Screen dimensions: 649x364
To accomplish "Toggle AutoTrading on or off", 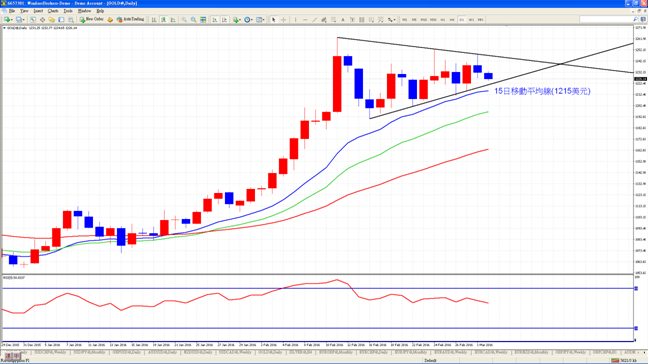I will (130, 19).
